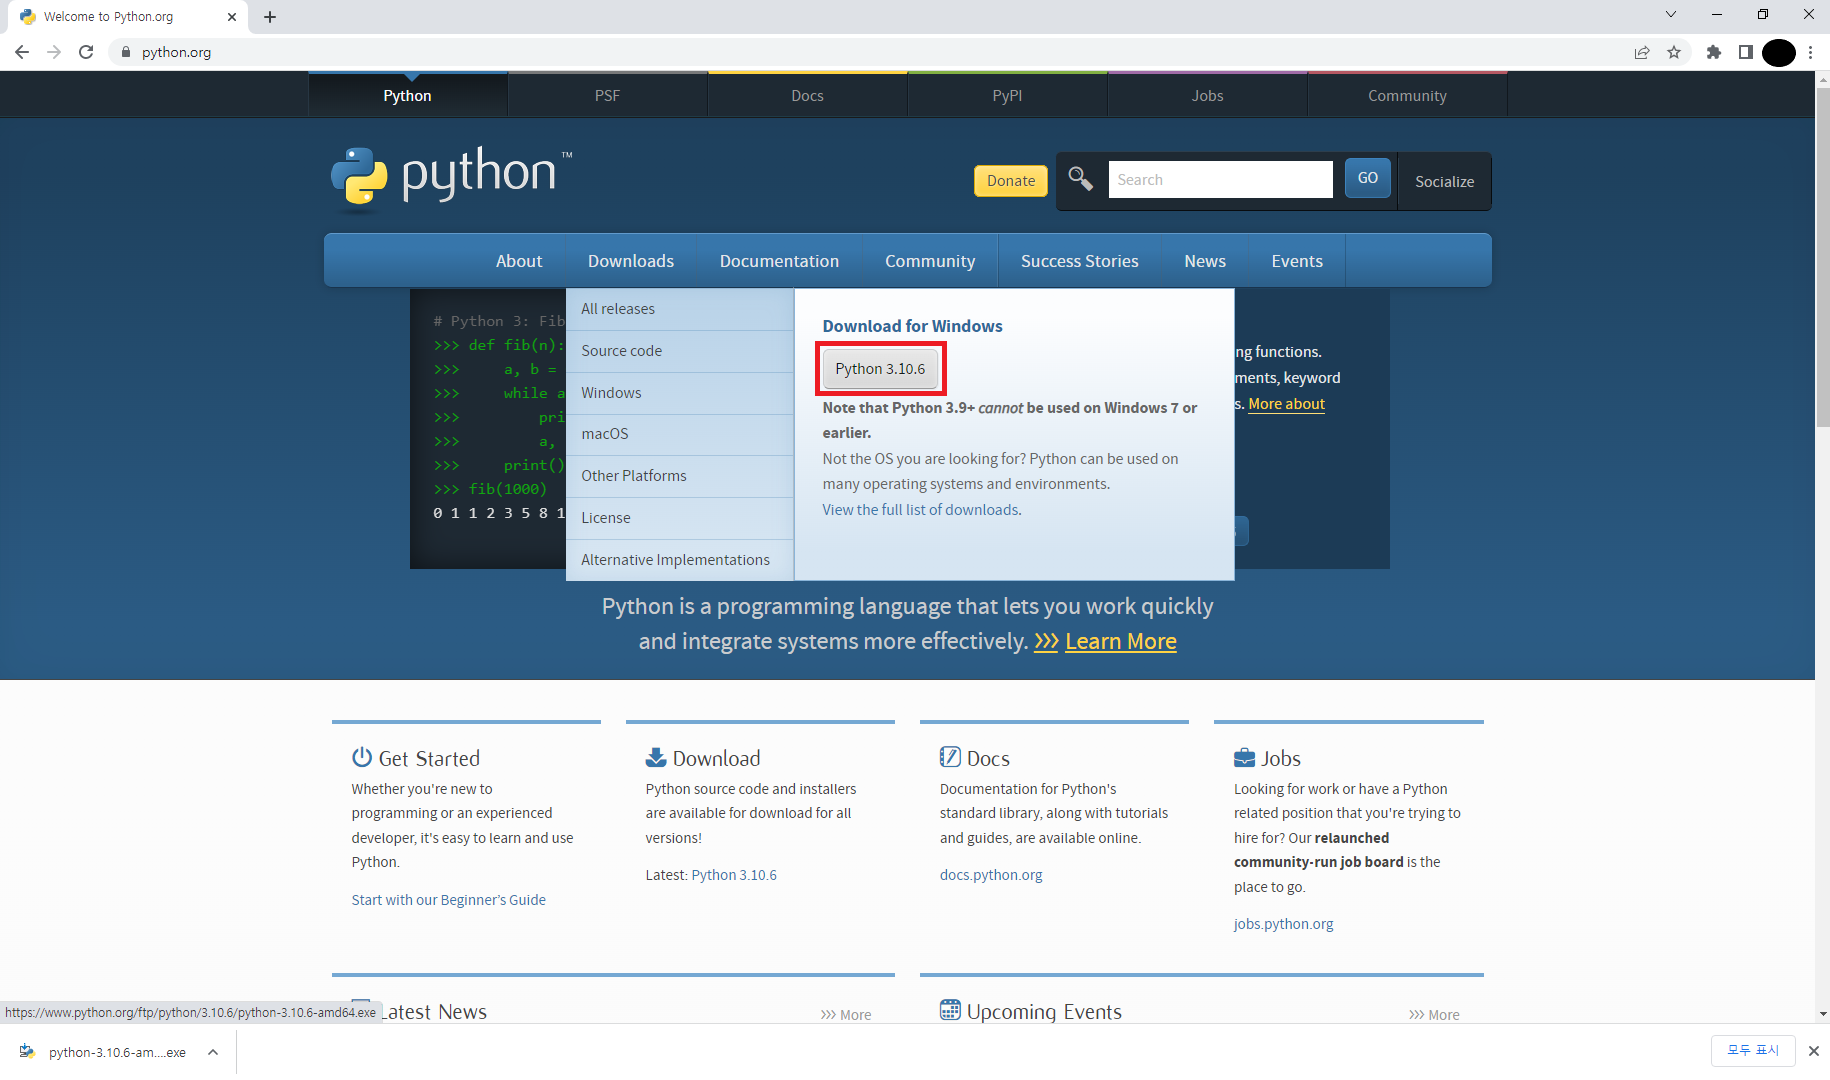This screenshot has height=1080, width=1830.
Task: Click the yellow Donate button
Action: (1011, 181)
